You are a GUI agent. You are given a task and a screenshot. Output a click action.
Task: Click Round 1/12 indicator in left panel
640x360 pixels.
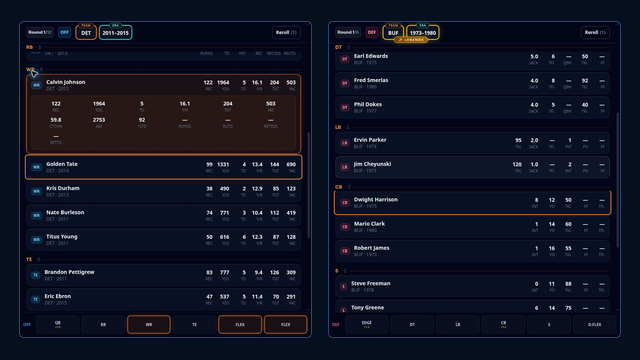(x=40, y=32)
